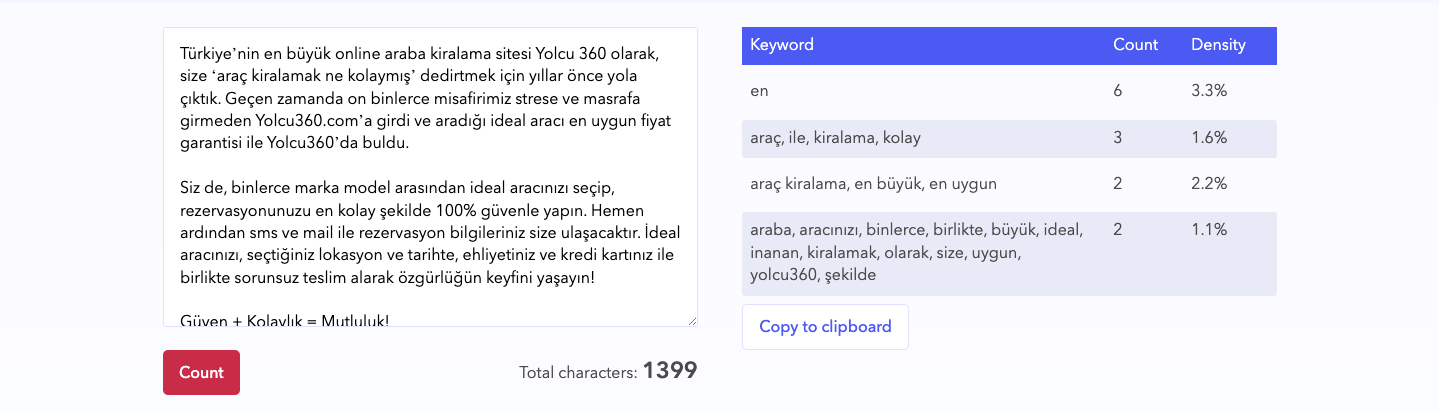The image size is (1439, 412).
Task: Click inside the Turkish text area
Action: click(x=430, y=177)
